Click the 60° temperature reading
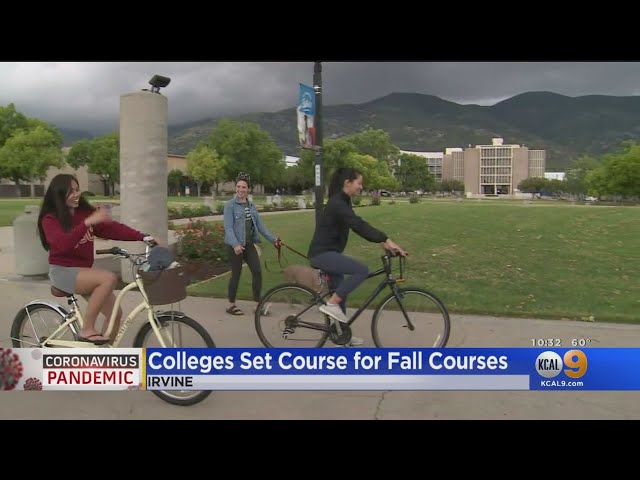This screenshot has width=640, height=480. click(581, 342)
